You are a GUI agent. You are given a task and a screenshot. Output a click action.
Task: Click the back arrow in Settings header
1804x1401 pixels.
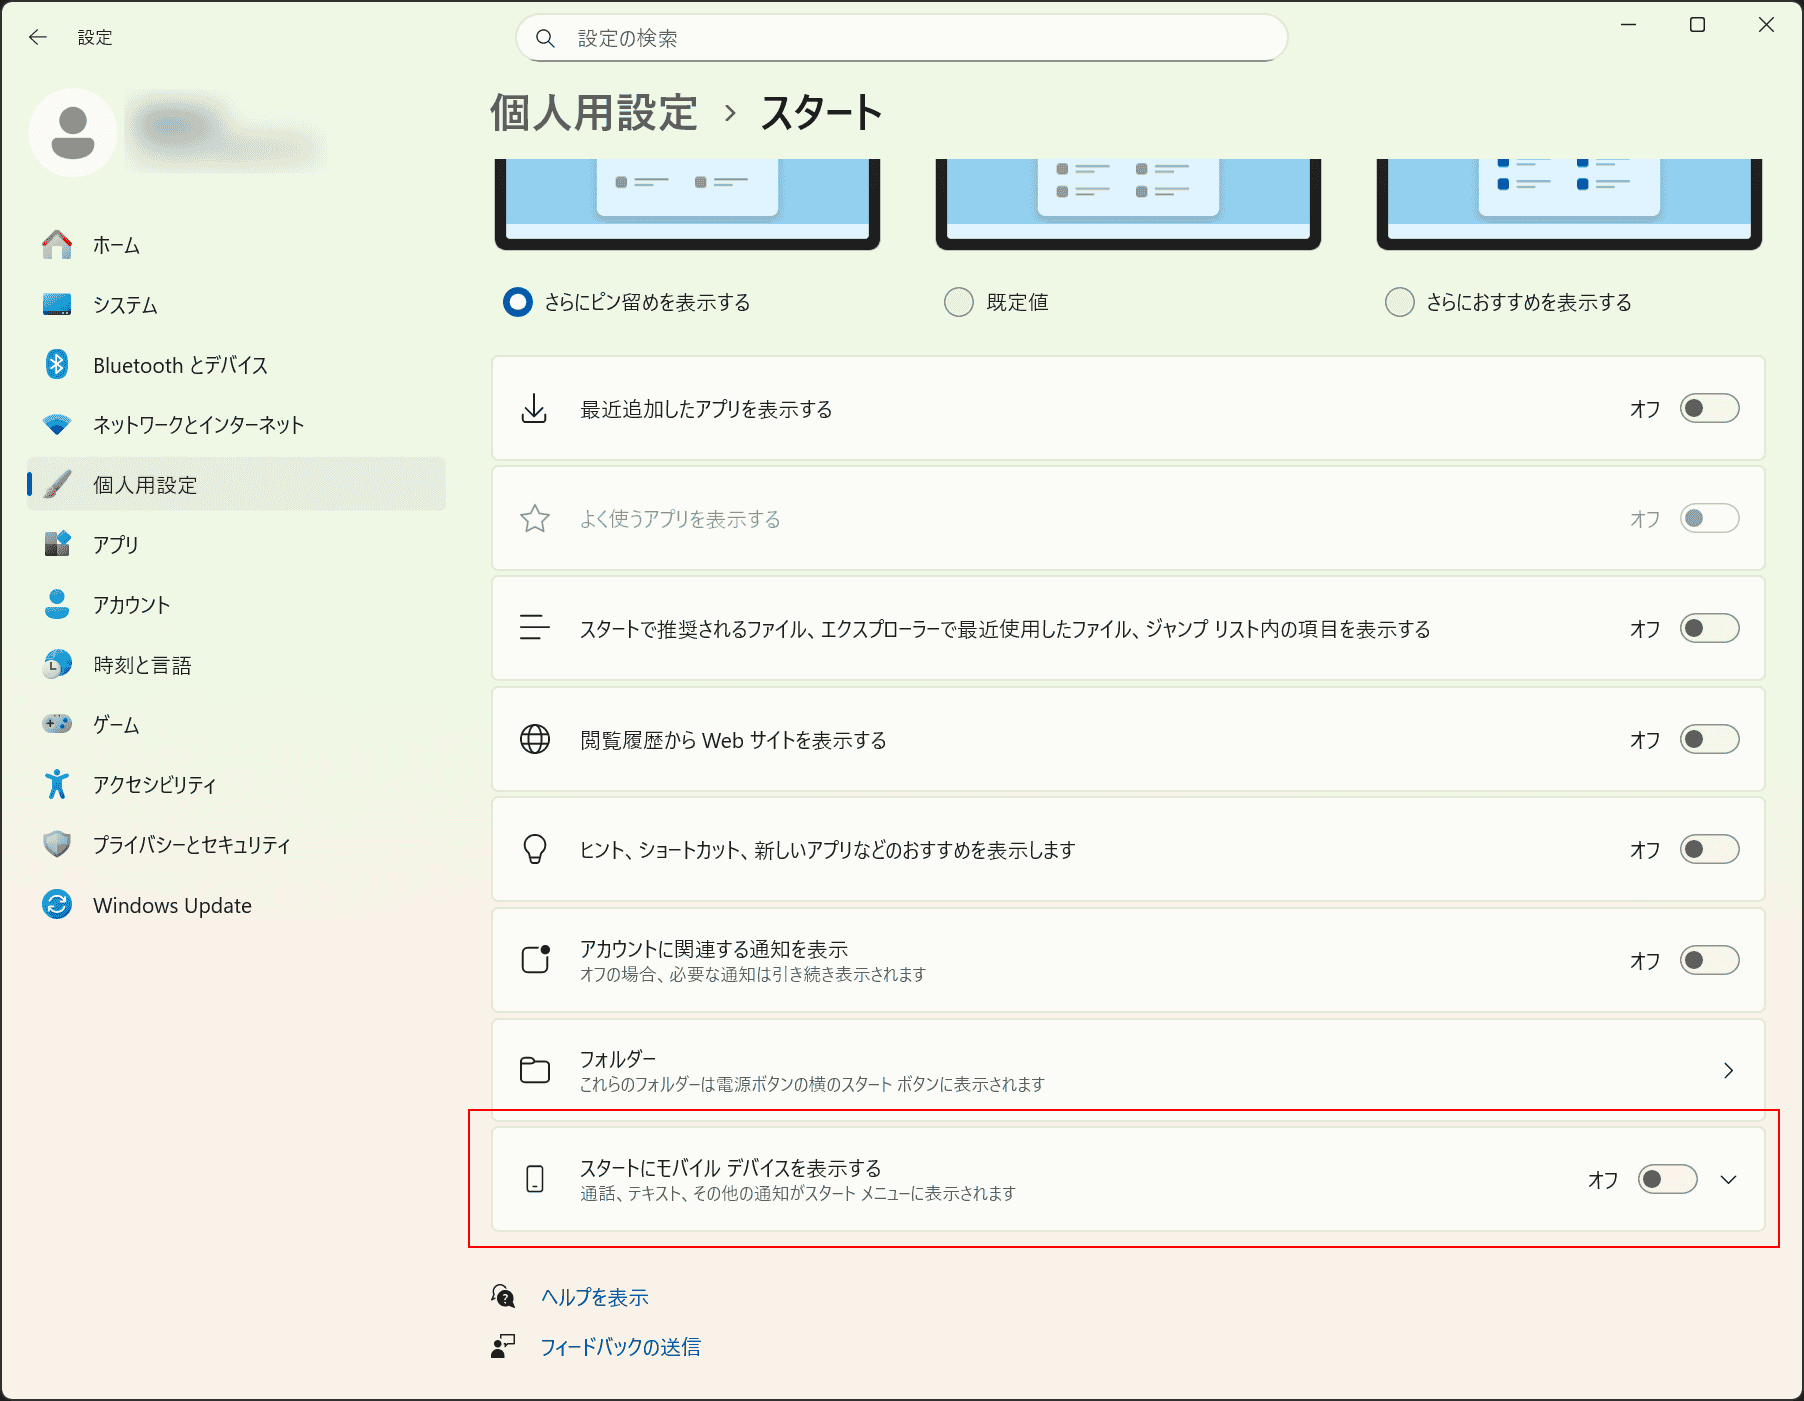click(38, 37)
